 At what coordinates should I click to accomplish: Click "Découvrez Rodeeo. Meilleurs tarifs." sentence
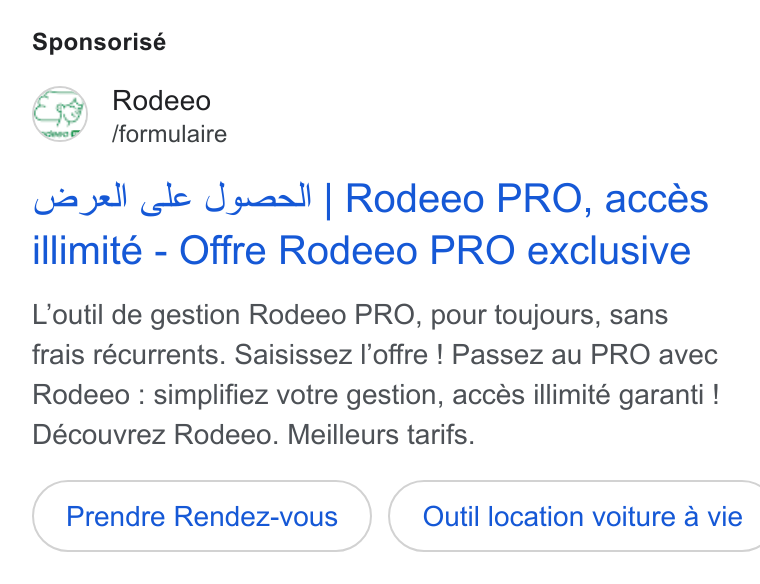pos(253,434)
